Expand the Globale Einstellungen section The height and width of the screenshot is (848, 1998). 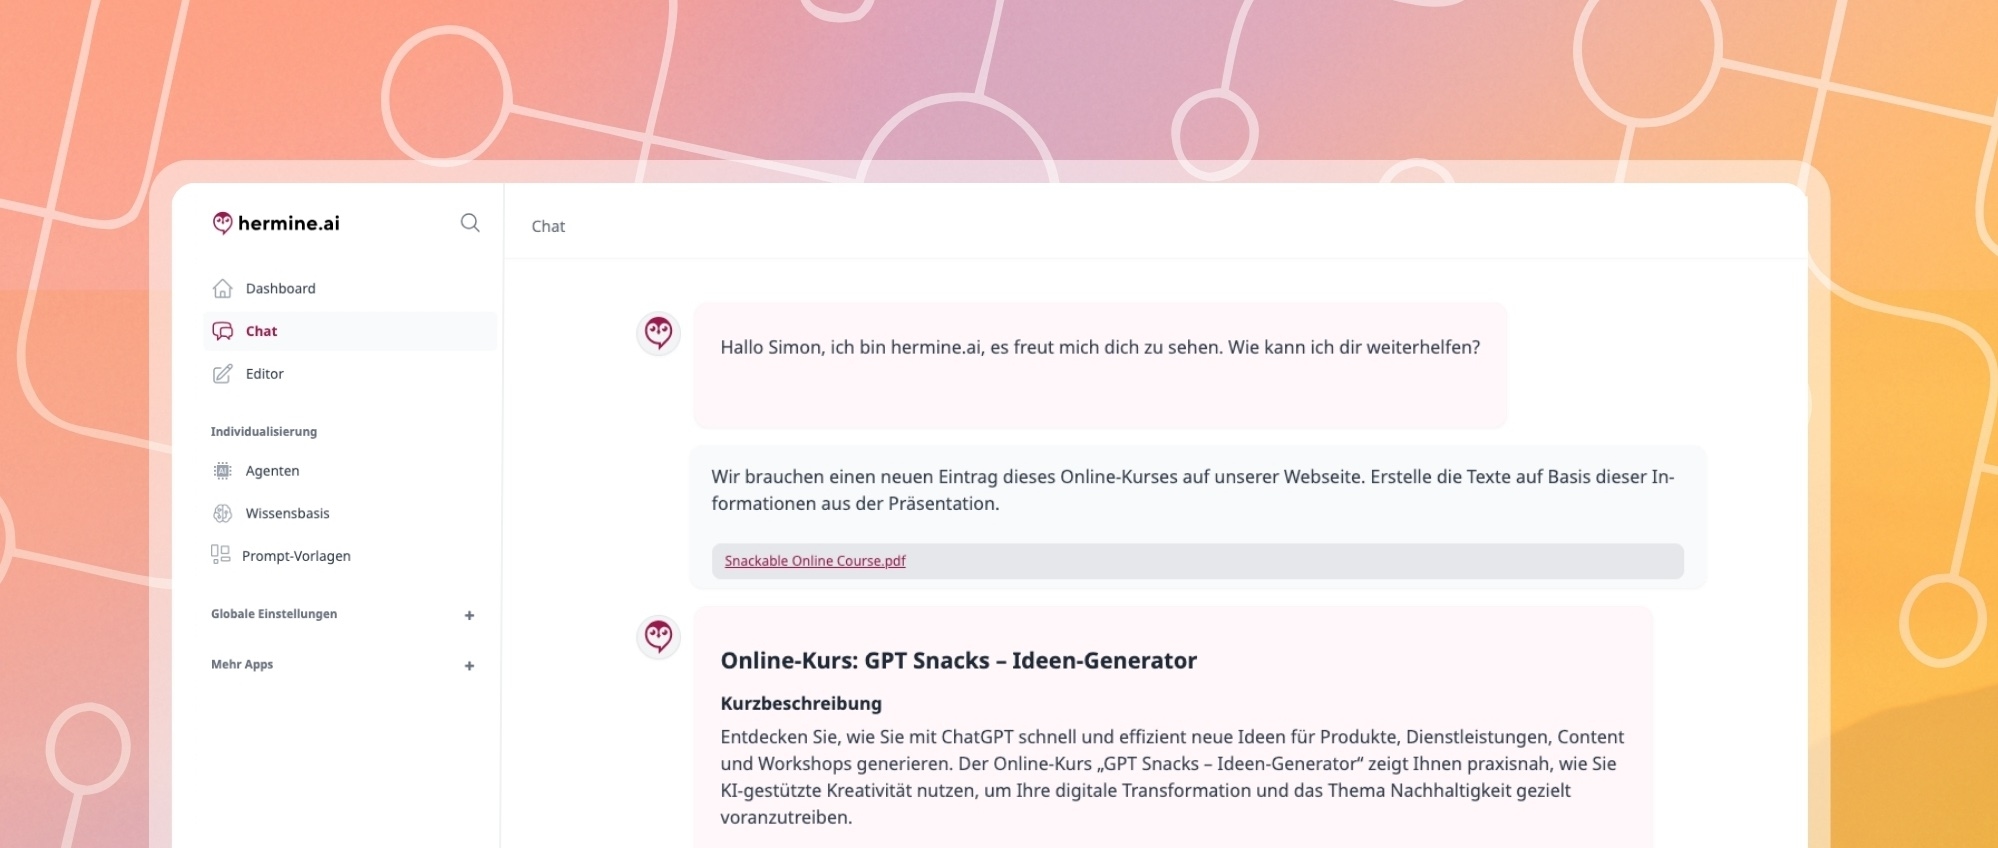point(469,615)
